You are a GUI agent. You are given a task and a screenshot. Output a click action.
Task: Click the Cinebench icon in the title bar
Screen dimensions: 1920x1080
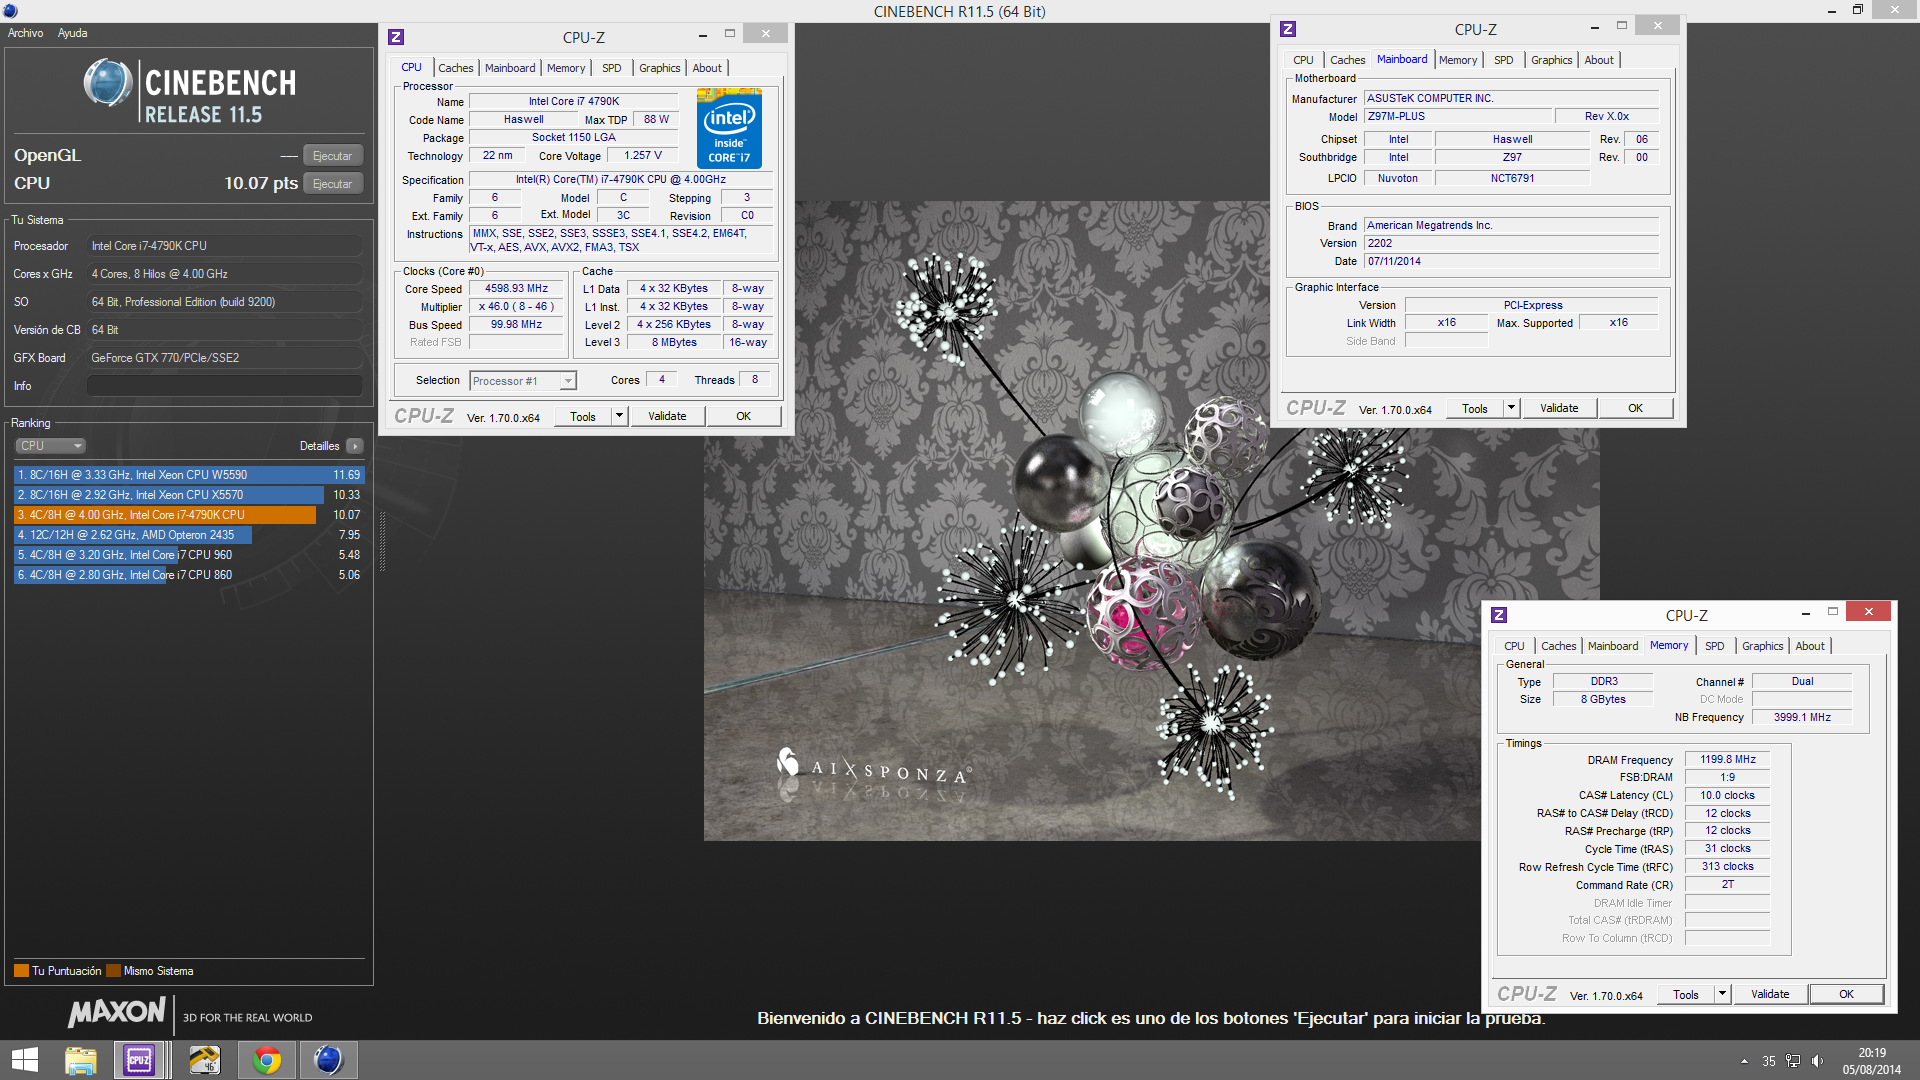coord(10,11)
